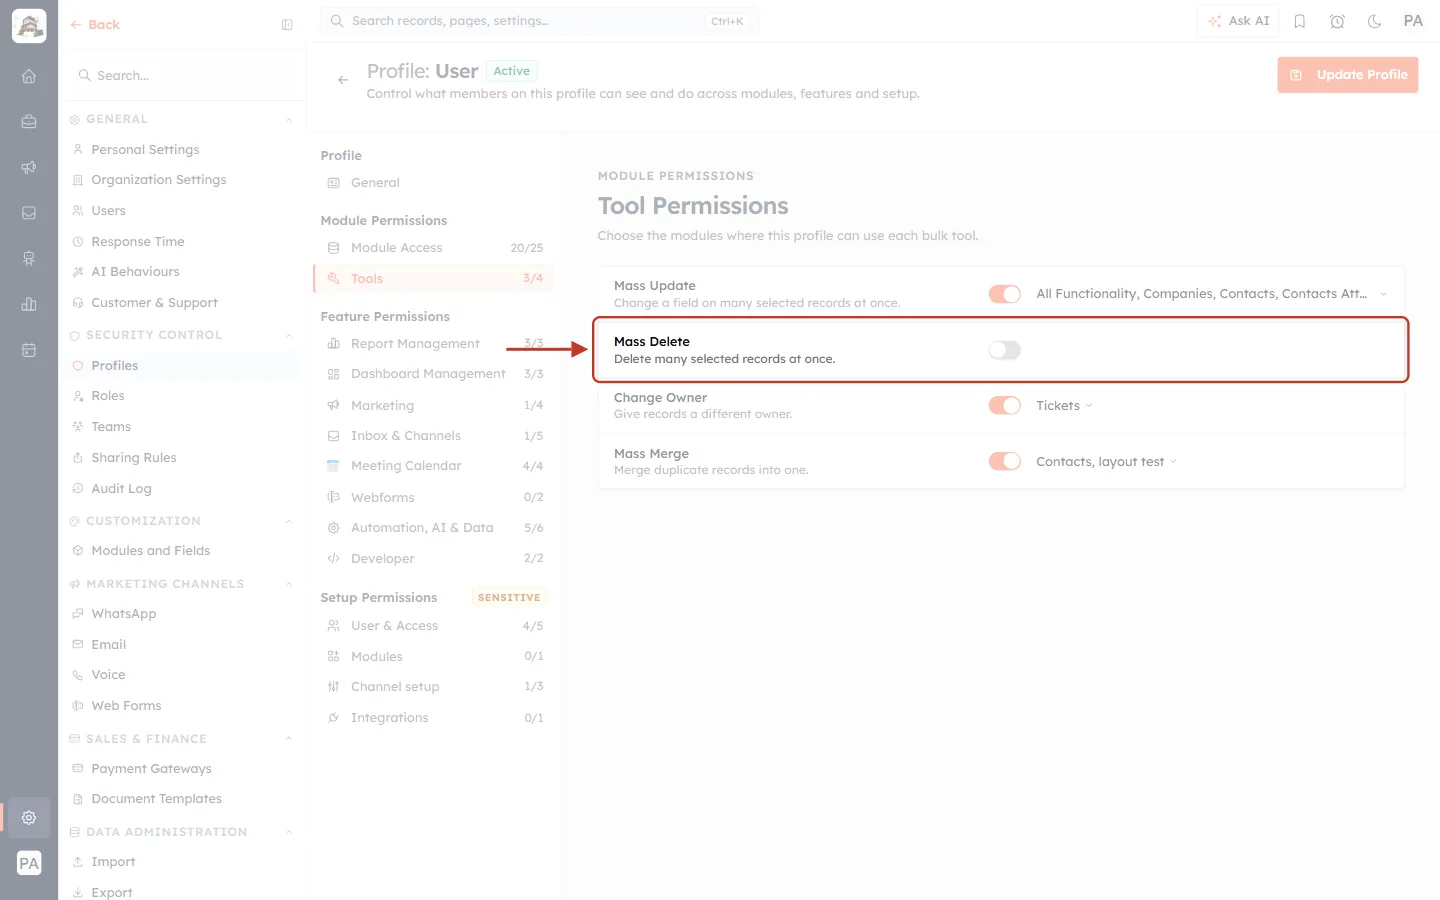
Task: Open the Mass Merge modules dropdown
Action: point(1107,462)
